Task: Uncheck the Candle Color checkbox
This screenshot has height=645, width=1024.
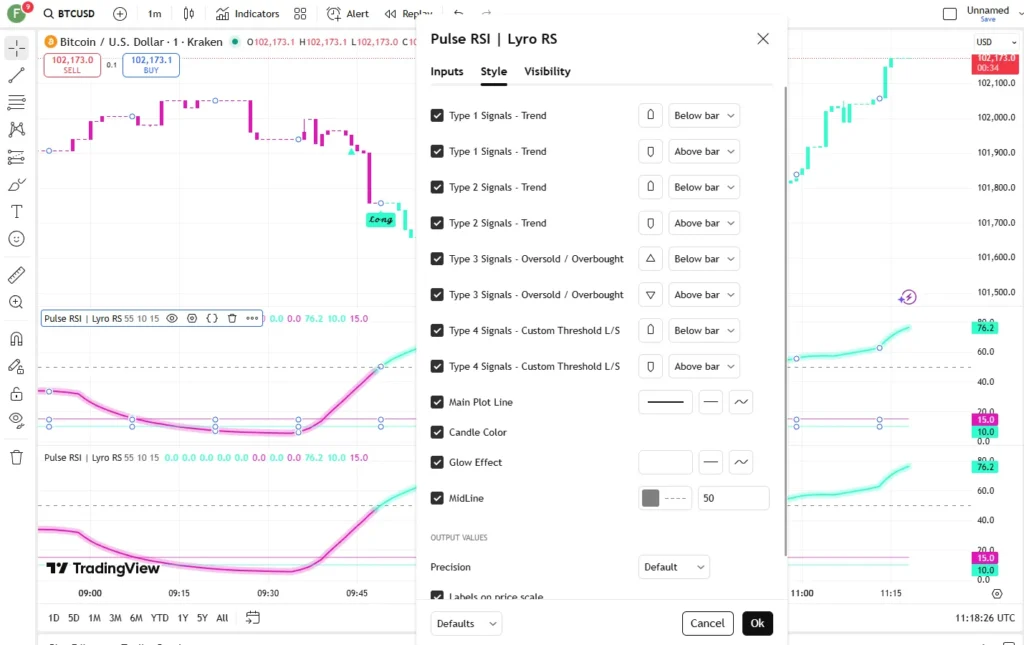Action: (438, 432)
